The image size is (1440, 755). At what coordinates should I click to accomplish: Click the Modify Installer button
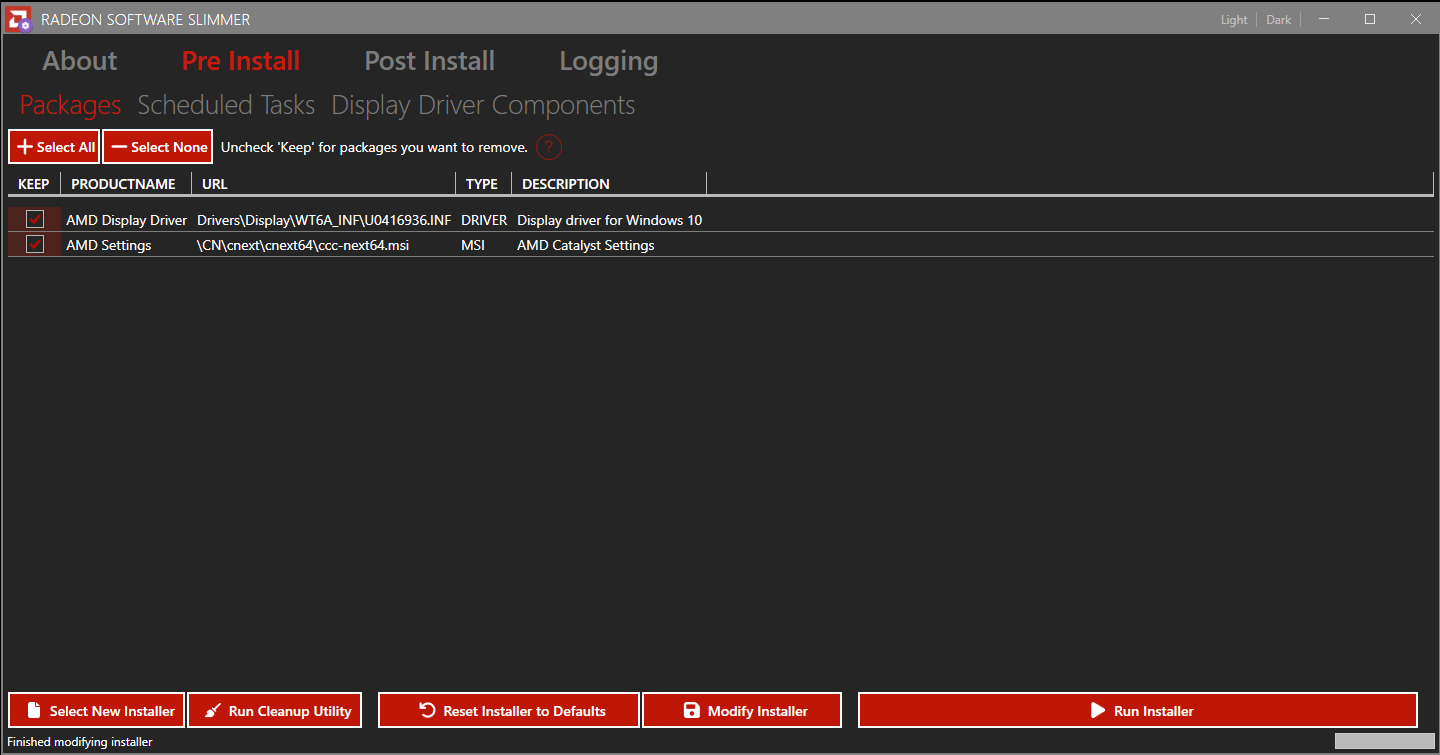click(742, 711)
